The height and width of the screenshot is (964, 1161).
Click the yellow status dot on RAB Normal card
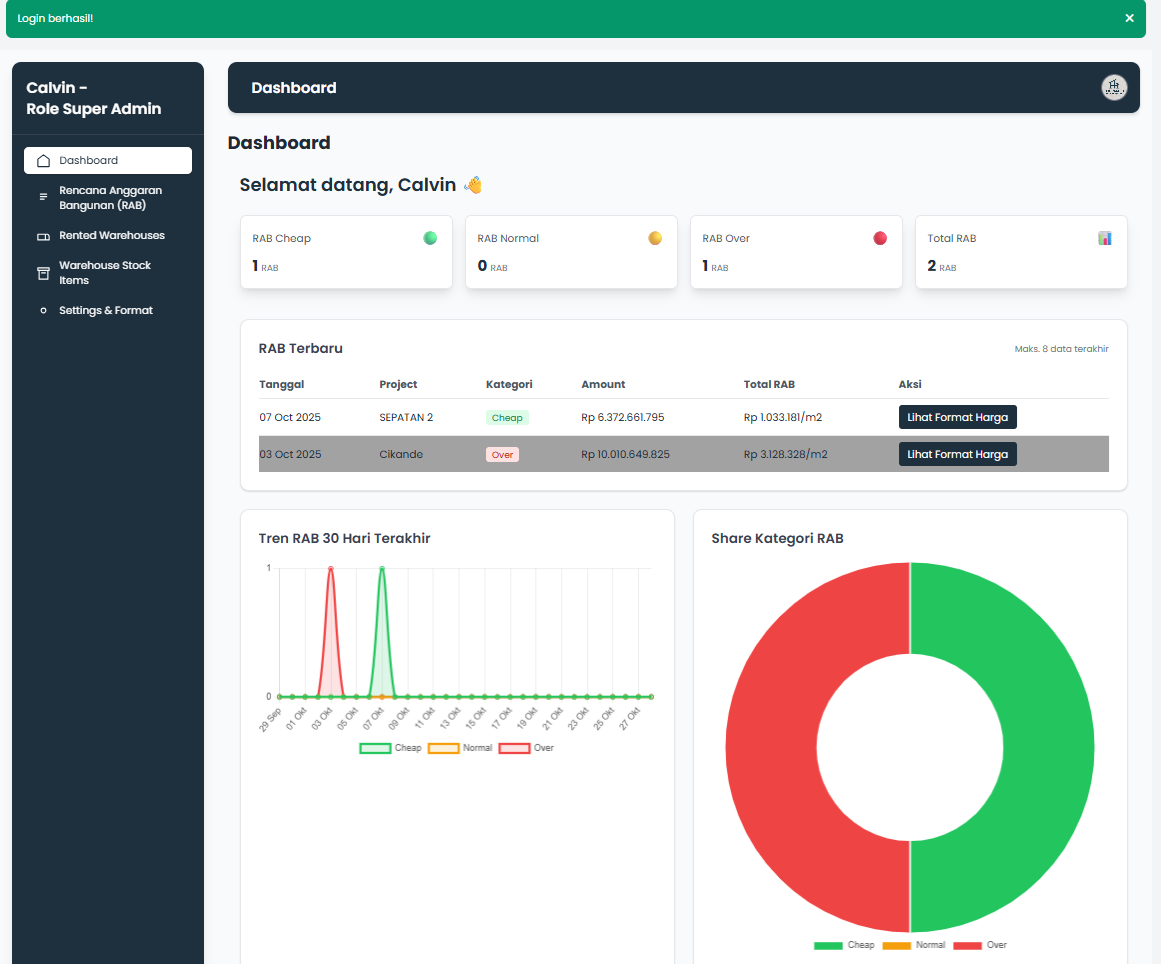click(x=655, y=238)
